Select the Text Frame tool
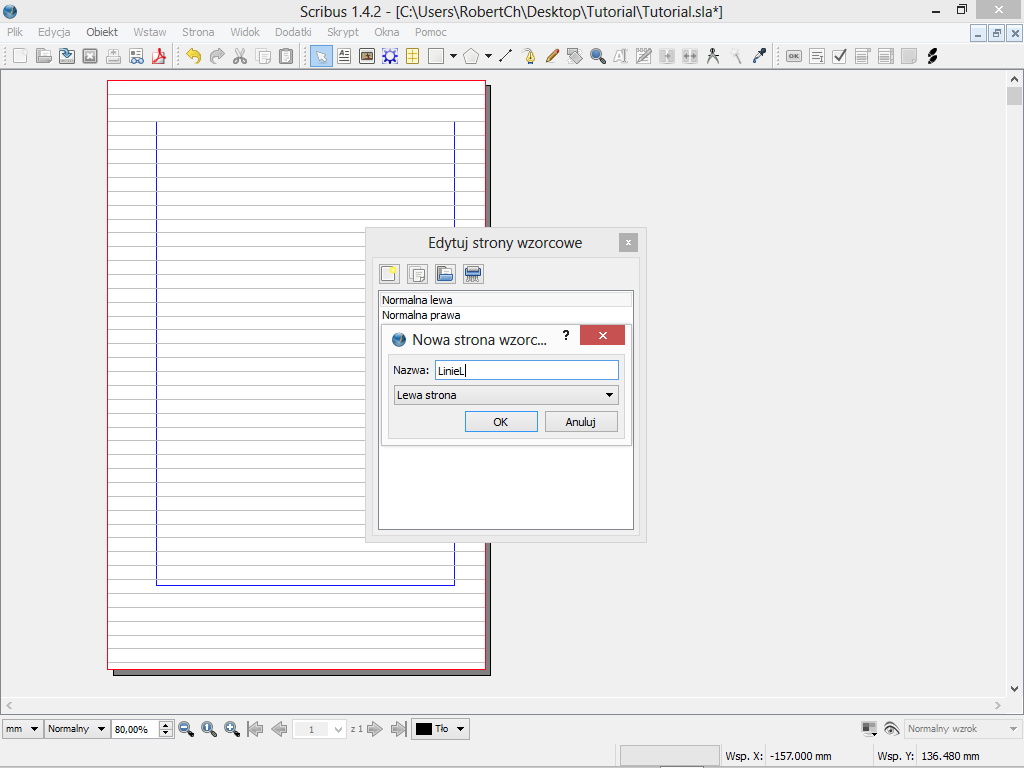Screen dimensions: 1024x768 point(344,56)
